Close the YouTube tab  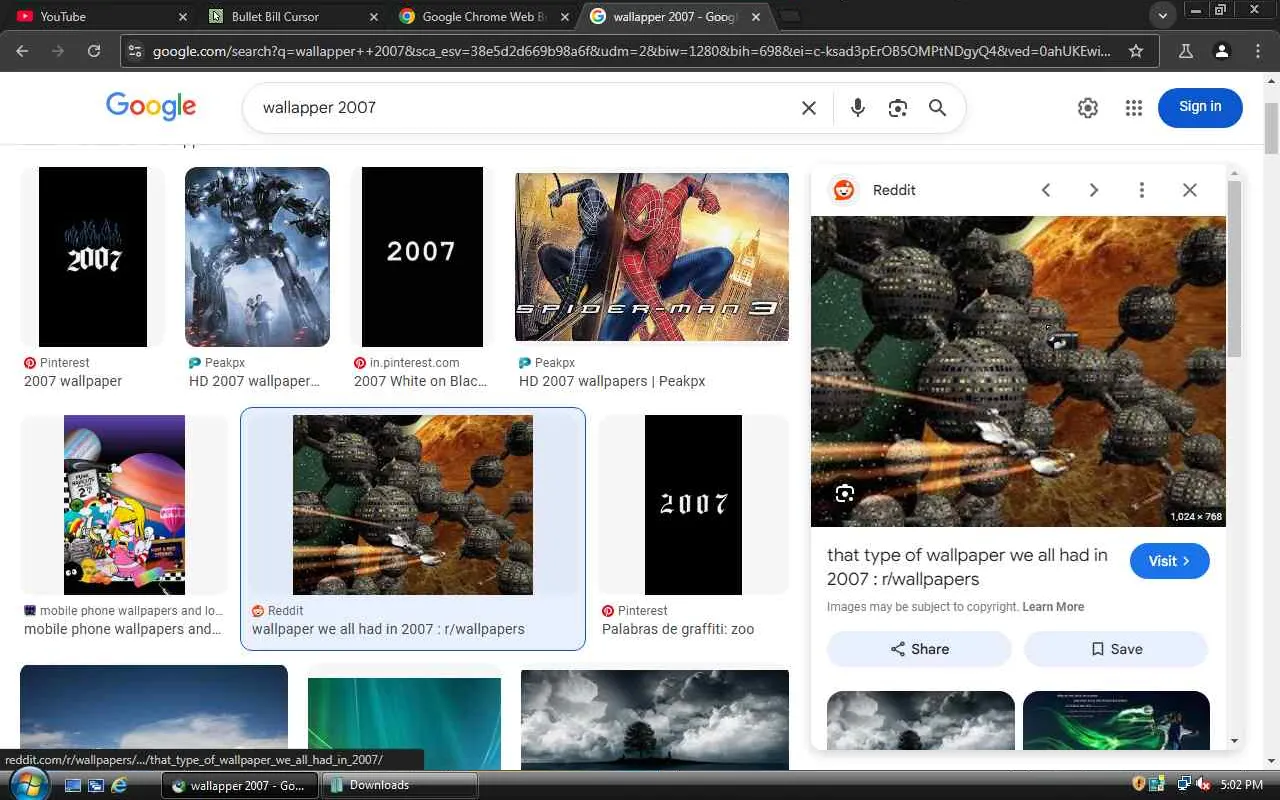click(x=182, y=17)
